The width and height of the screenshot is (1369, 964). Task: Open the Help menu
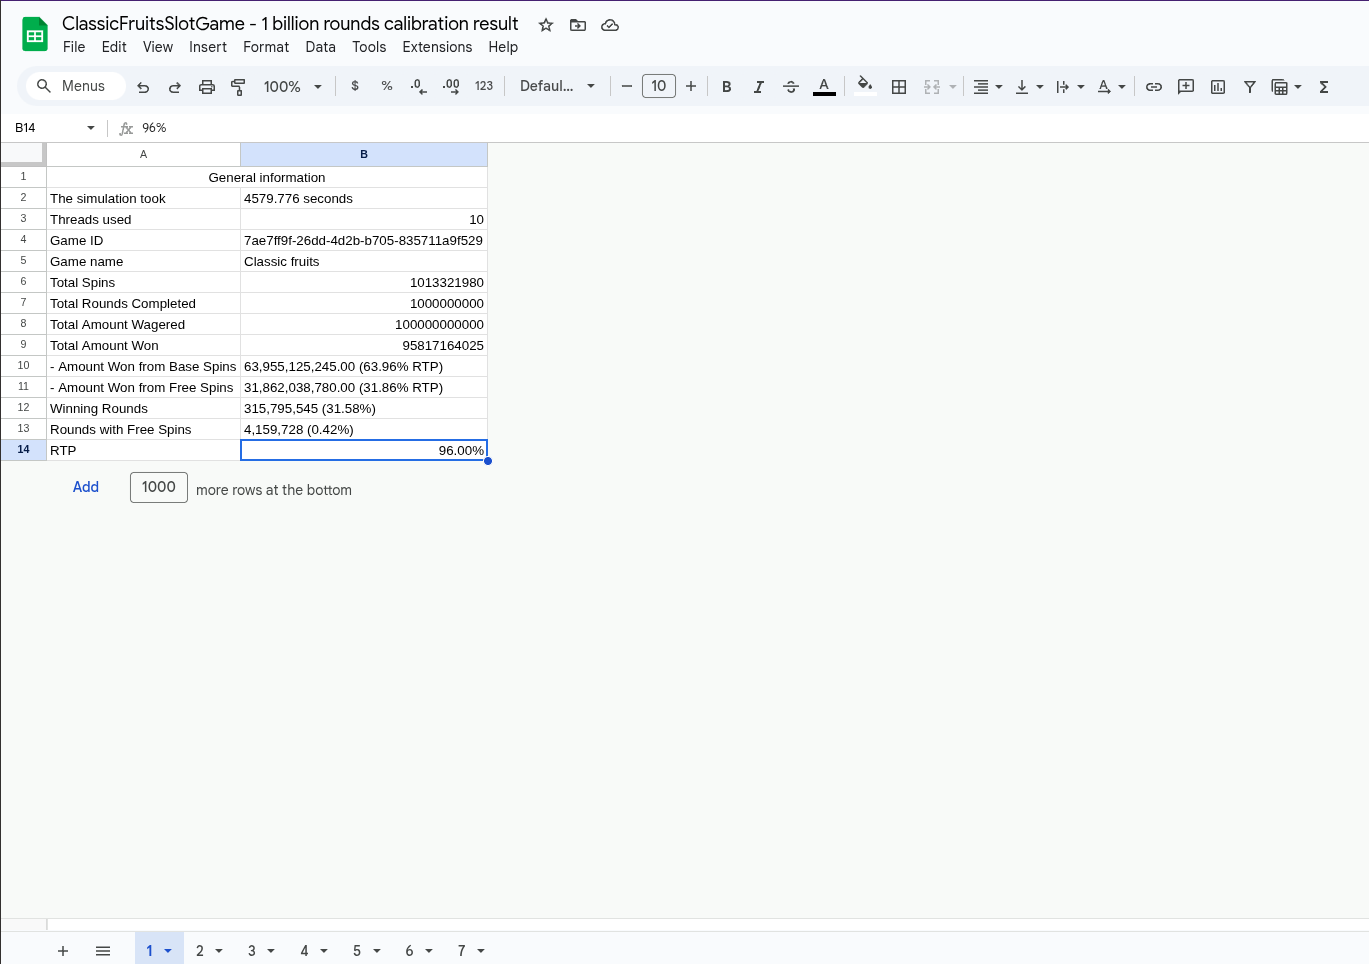click(x=503, y=47)
